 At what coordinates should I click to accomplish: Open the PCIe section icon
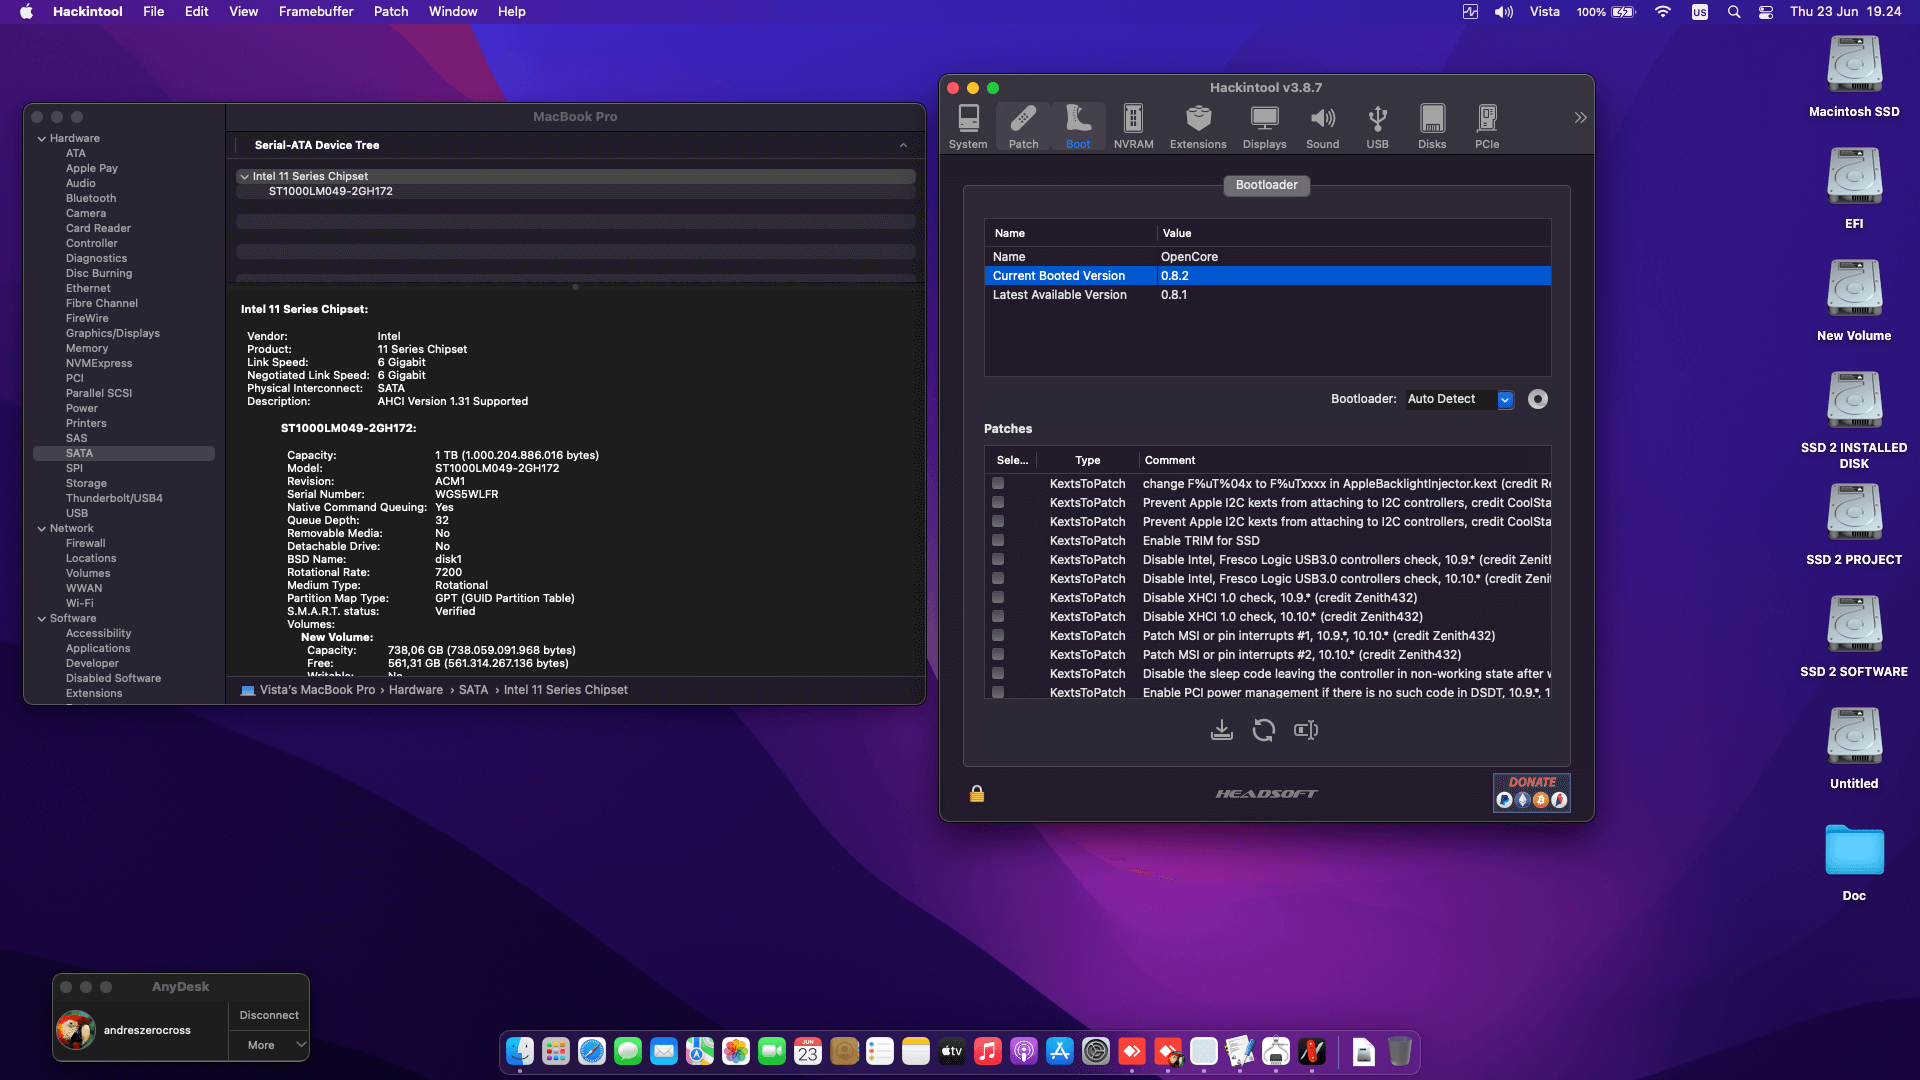[x=1487, y=127]
